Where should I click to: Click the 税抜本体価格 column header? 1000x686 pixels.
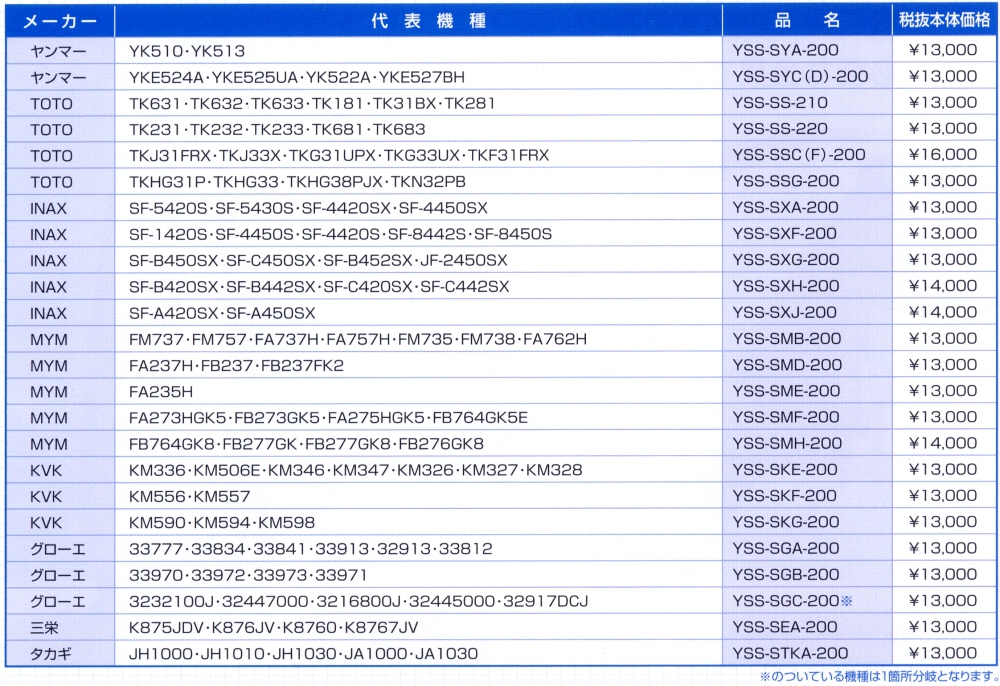pyautogui.click(x=945, y=20)
